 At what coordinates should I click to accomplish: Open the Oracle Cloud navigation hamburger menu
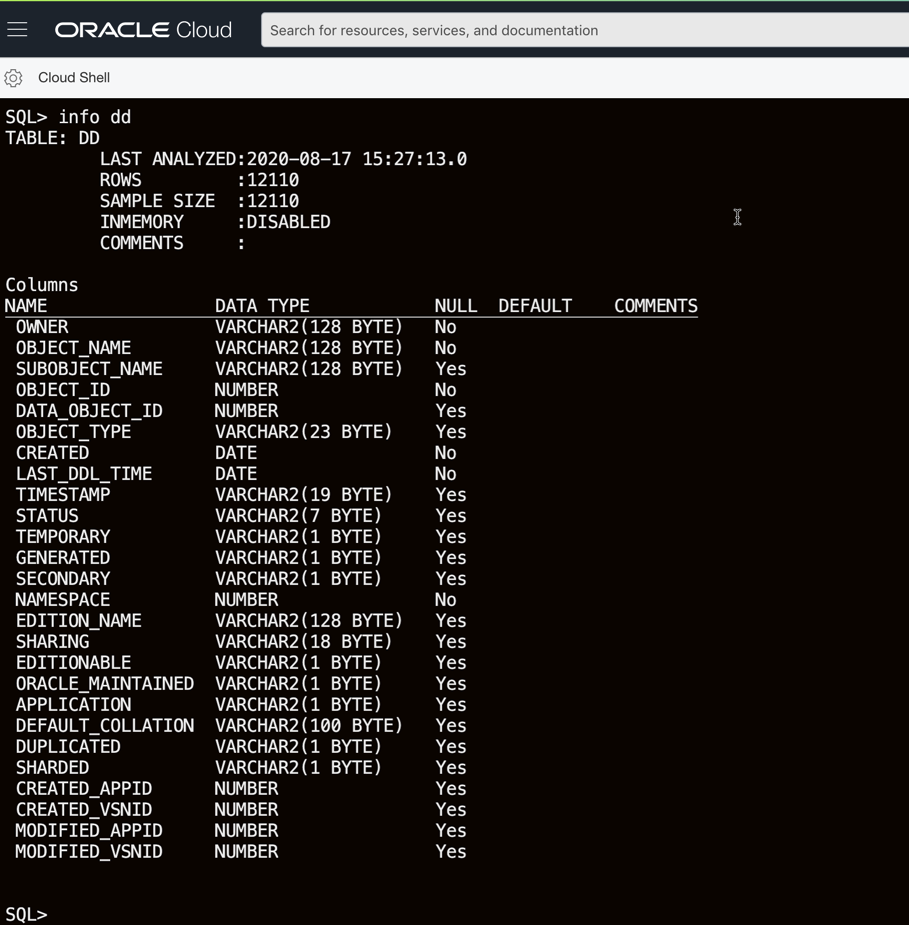click(x=17, y=29)
